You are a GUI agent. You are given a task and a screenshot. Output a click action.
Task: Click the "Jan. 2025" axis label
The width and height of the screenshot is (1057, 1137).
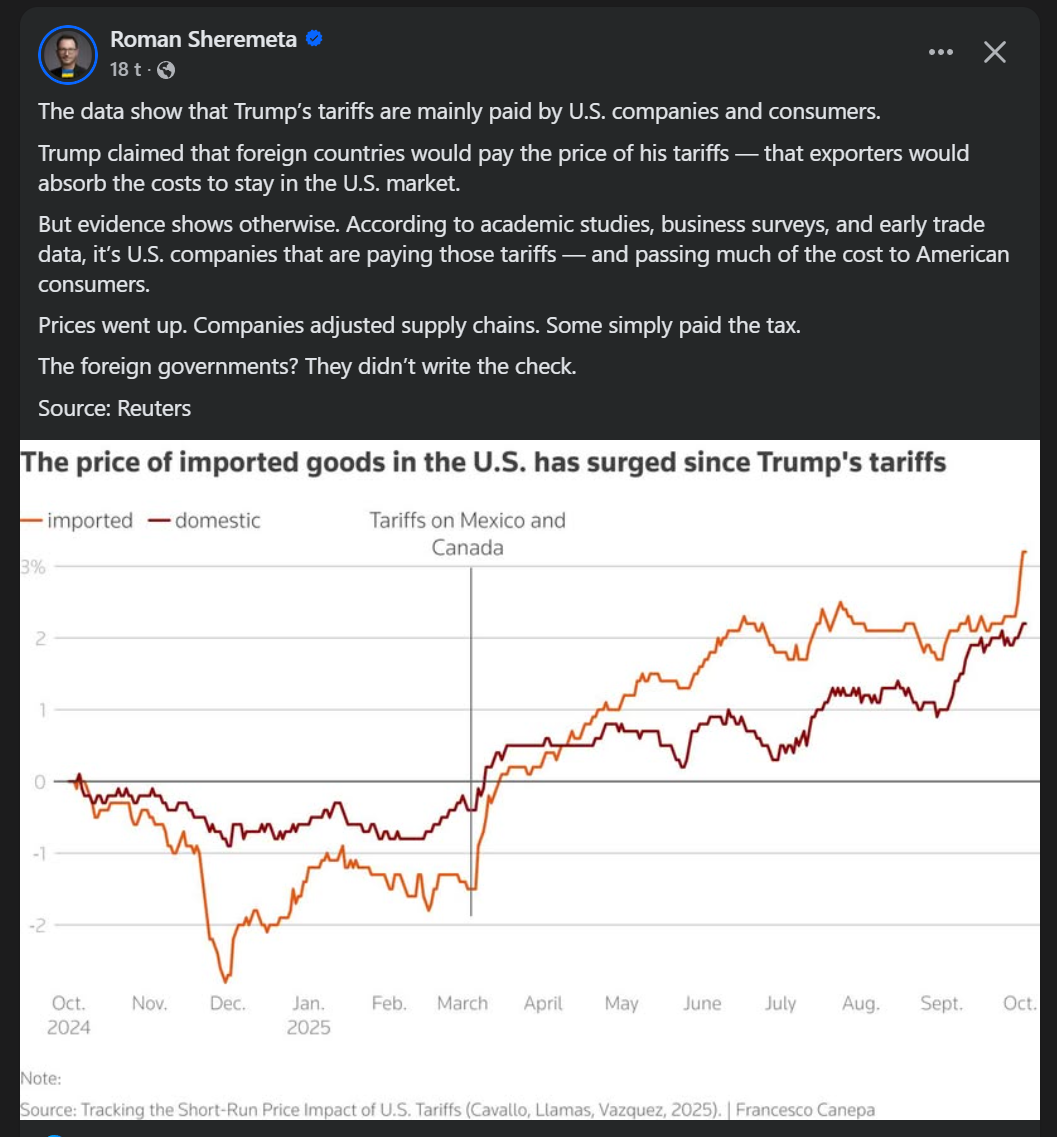[x=308, y=1014]
